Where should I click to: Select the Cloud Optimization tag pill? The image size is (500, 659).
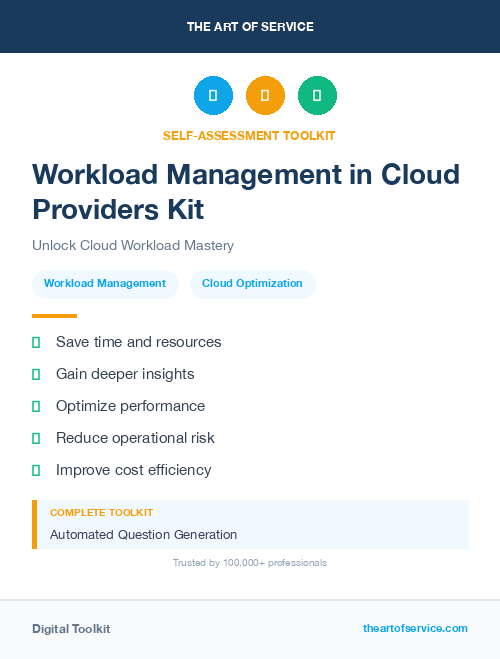tap(253, 284)
